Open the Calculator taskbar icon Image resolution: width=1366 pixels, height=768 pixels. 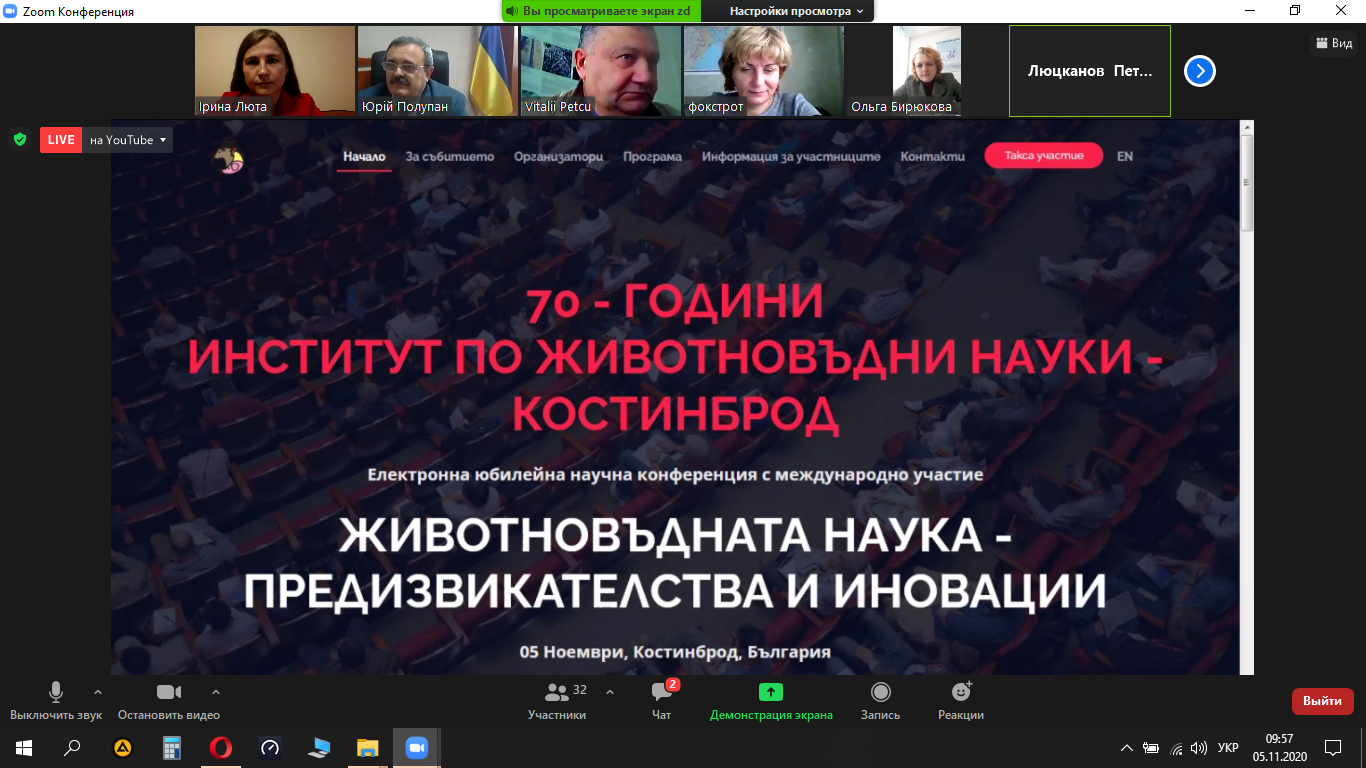[172, 747]
